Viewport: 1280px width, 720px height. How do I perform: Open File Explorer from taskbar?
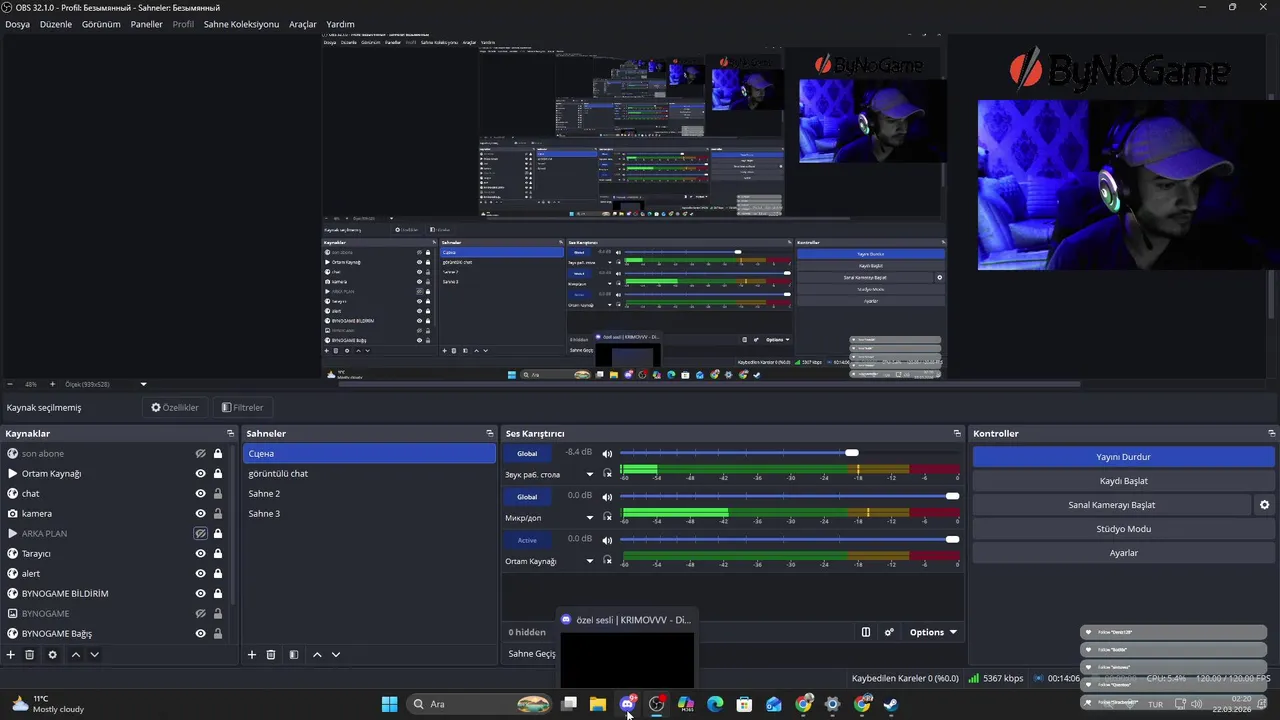tap(598, 704)
